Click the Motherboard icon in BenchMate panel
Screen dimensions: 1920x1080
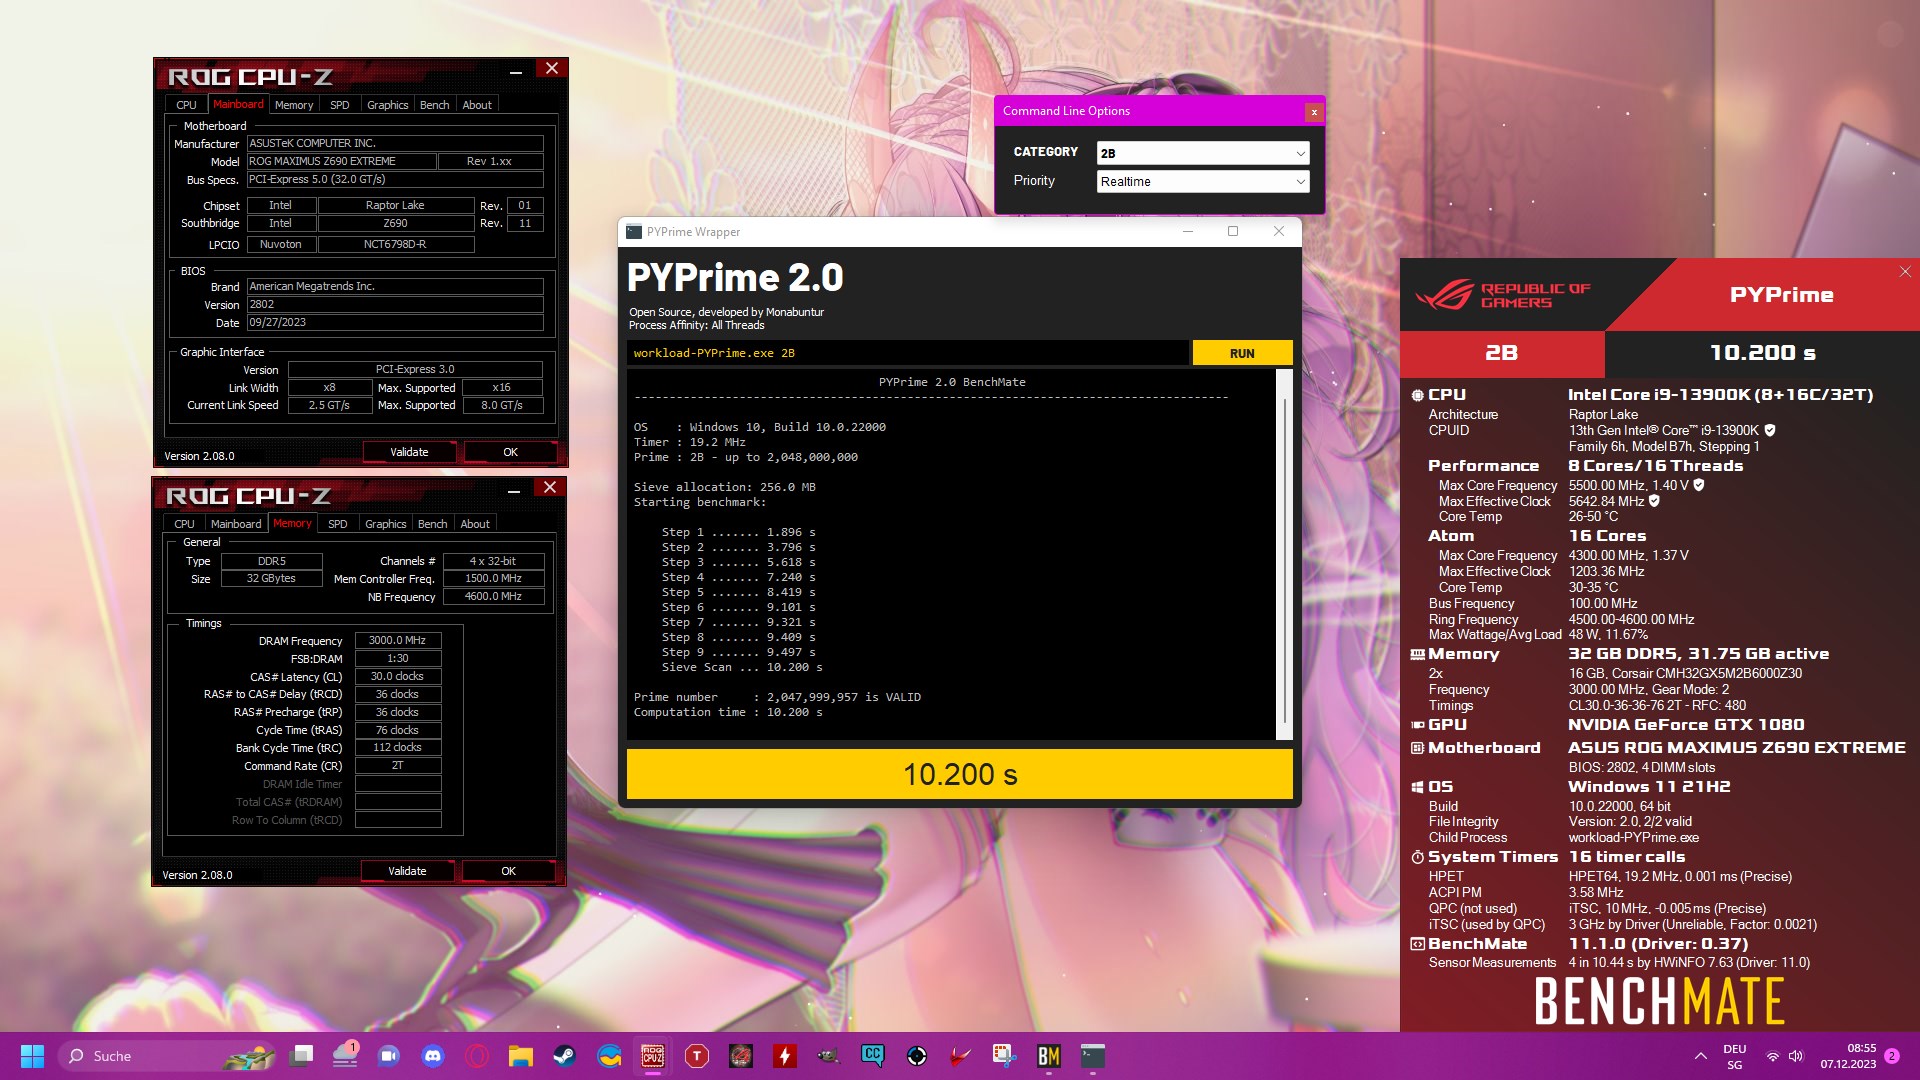1417,748
